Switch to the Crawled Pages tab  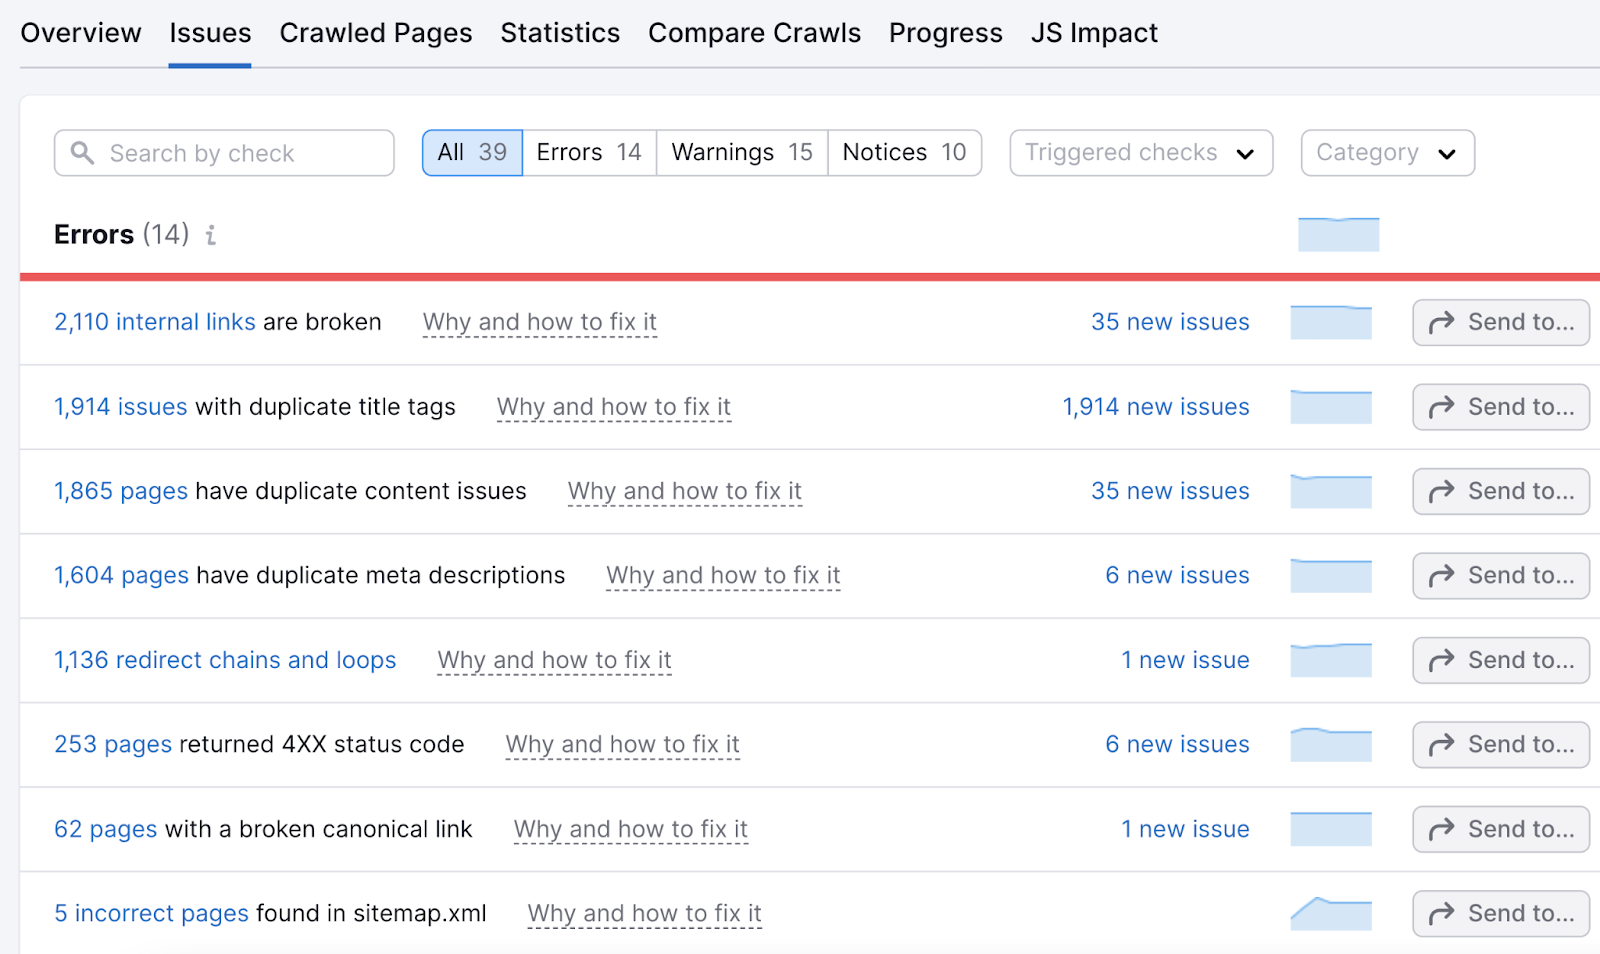(375, 32)
